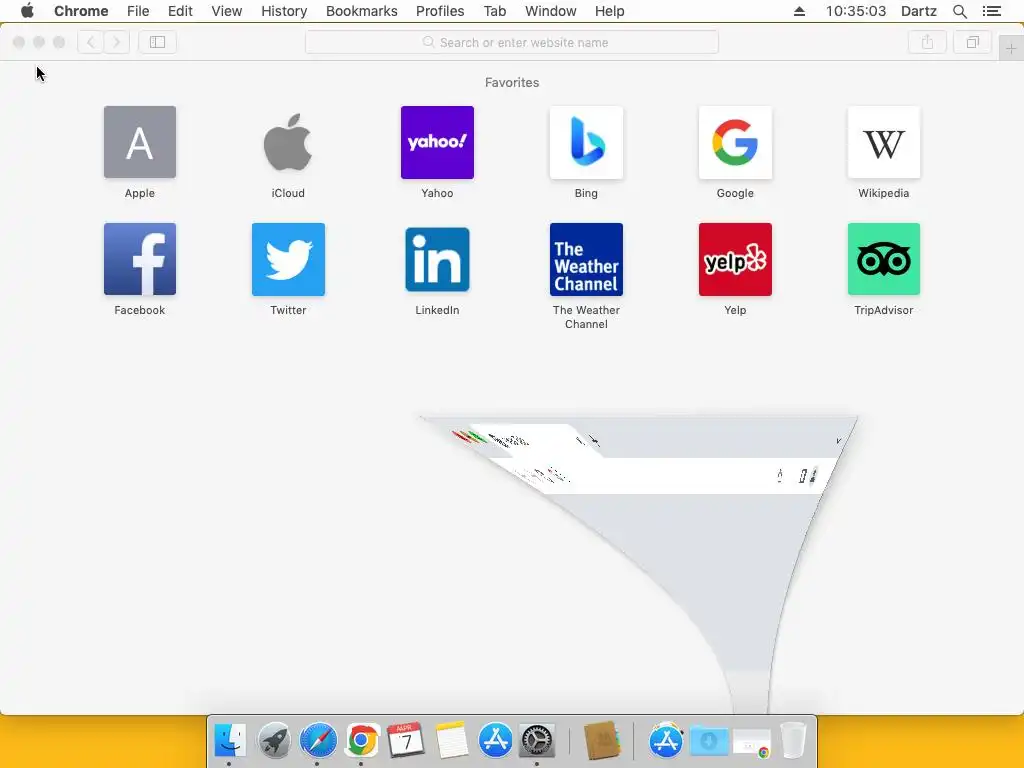Open the Edit menu
The height and width of the screenshot is (768, 1024).
pyautogui.click(x=180, y=11)
